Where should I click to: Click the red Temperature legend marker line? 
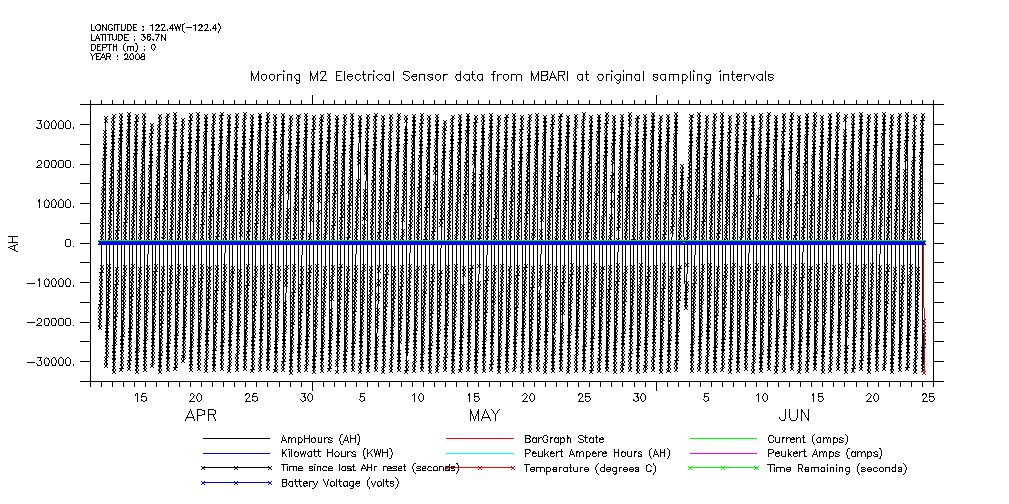[480, 468]
